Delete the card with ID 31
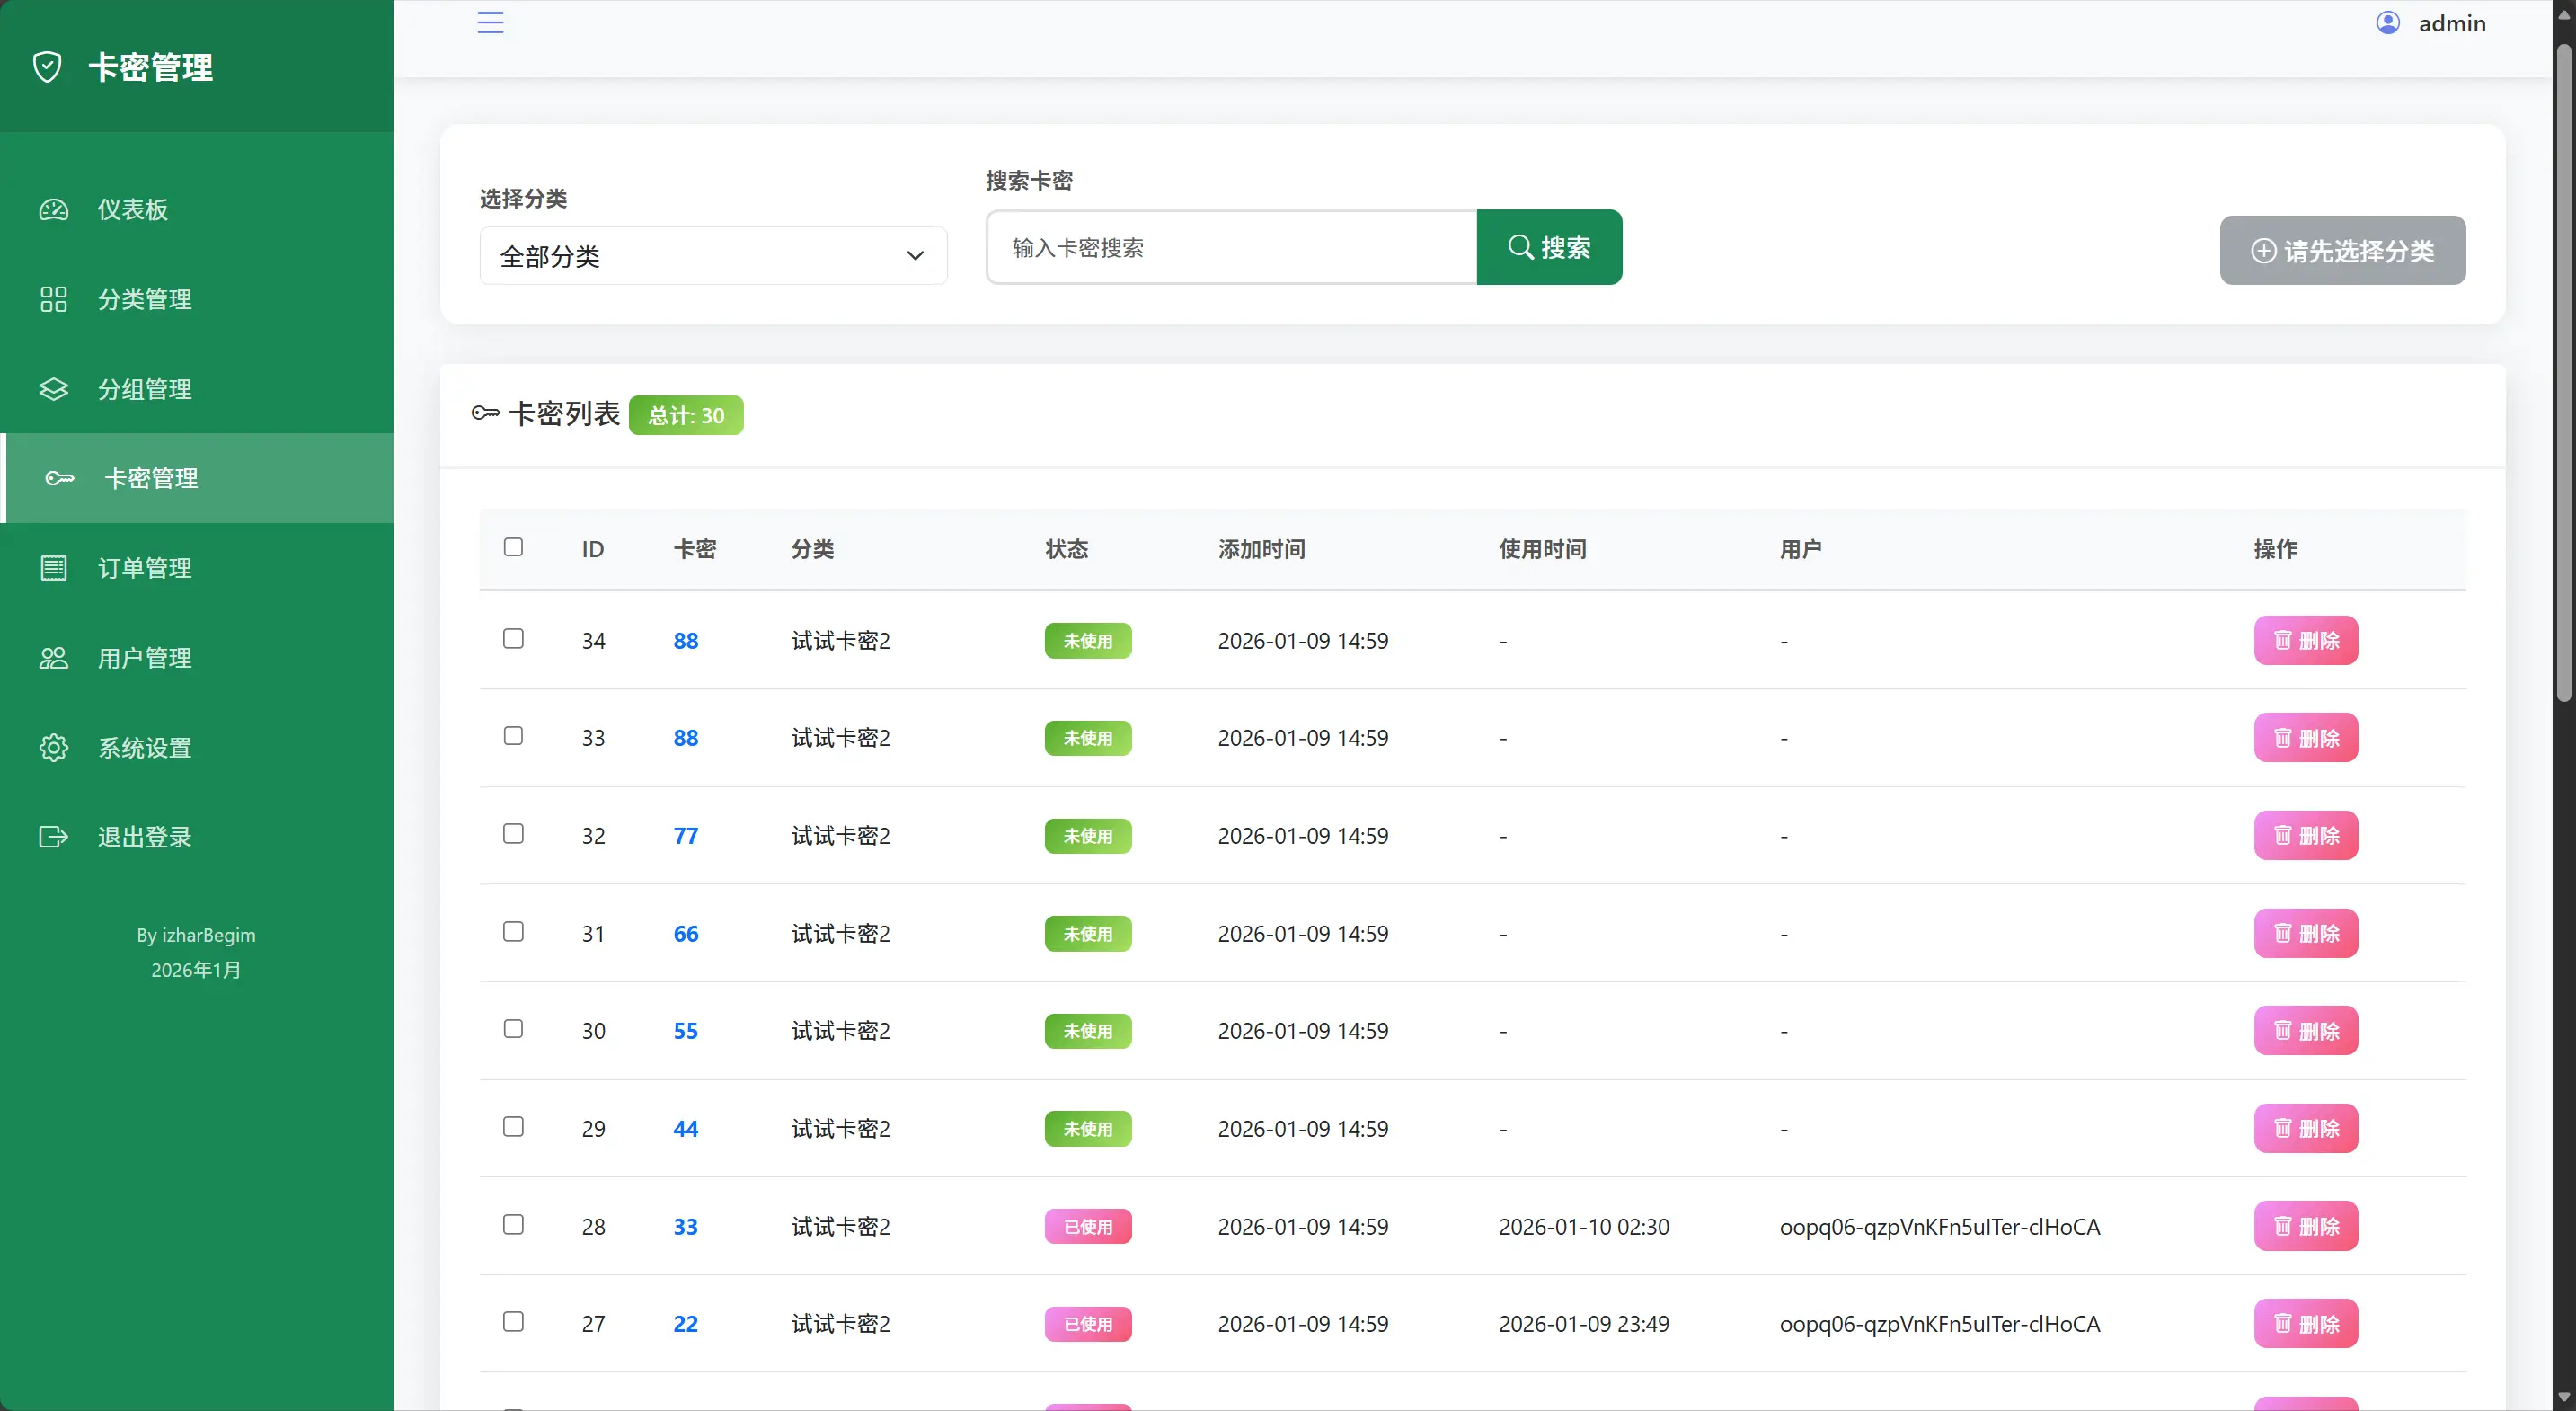 tap(2305, 933)
